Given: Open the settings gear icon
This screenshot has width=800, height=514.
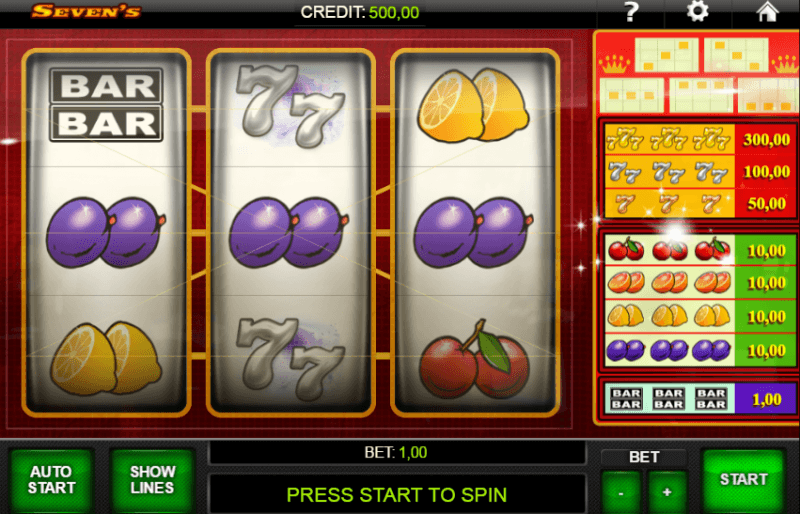Looking at the screenshot, I should (x=697, y=11).
